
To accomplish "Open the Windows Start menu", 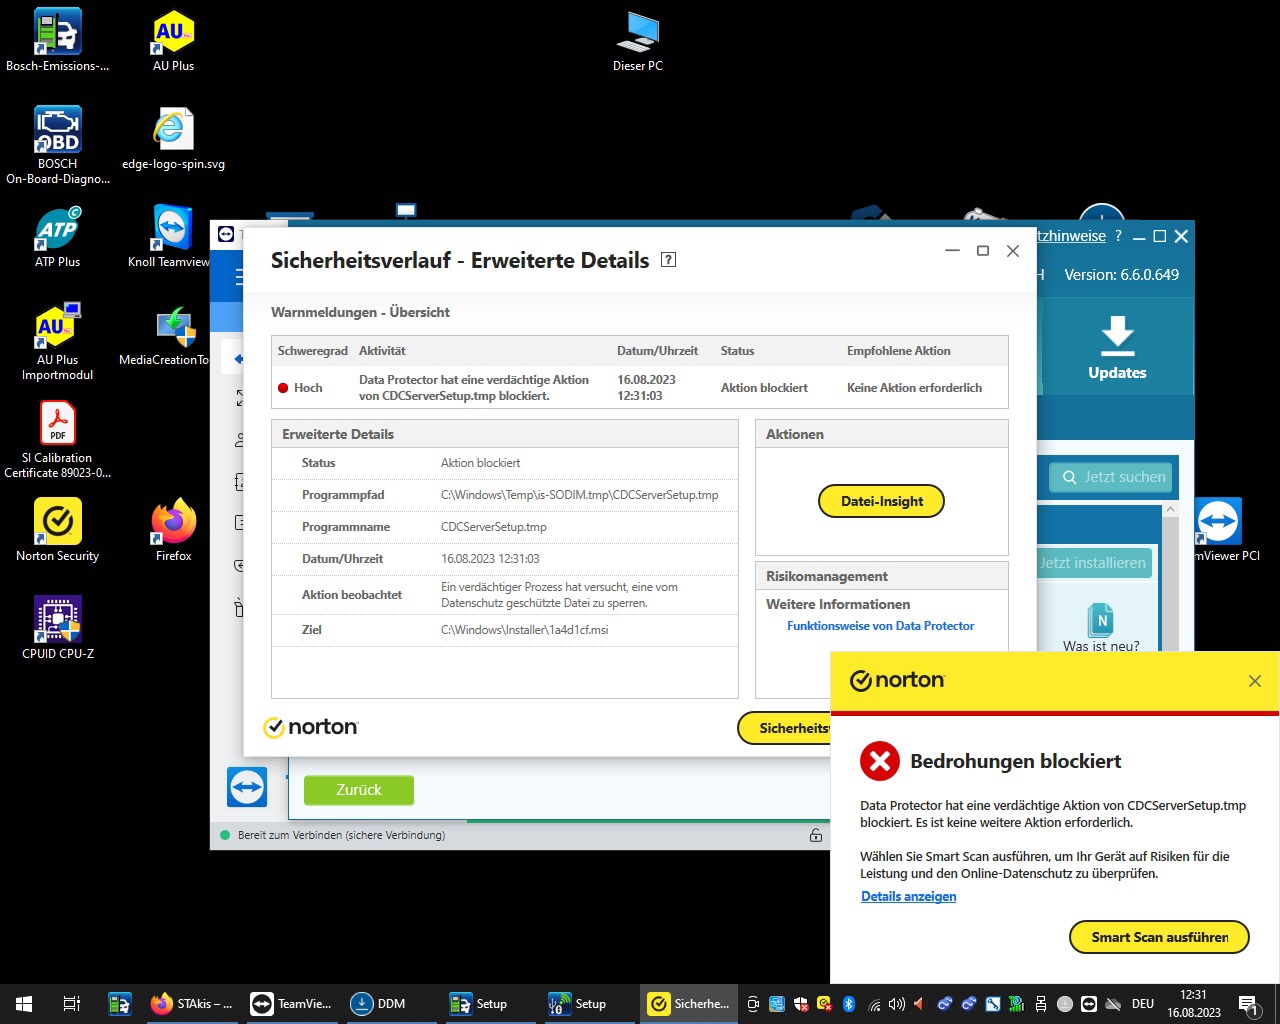I will [24, 1004].
